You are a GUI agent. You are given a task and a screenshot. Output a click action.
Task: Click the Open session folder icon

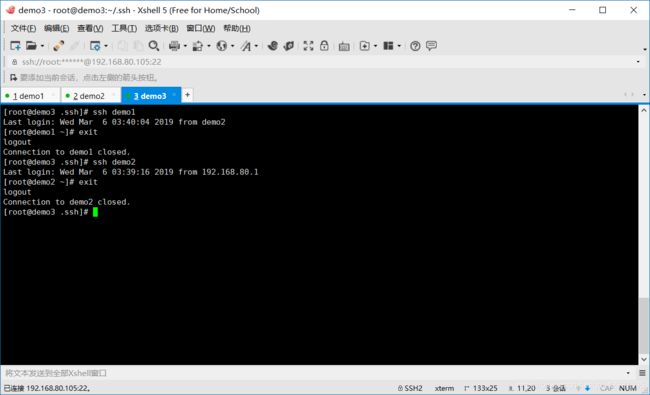pos(32,46)
